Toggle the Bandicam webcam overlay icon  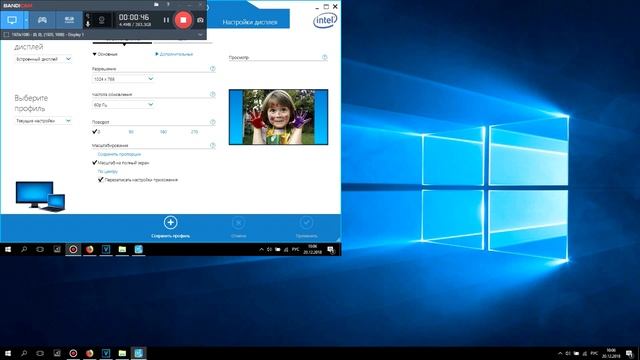[x=102, y=20]
